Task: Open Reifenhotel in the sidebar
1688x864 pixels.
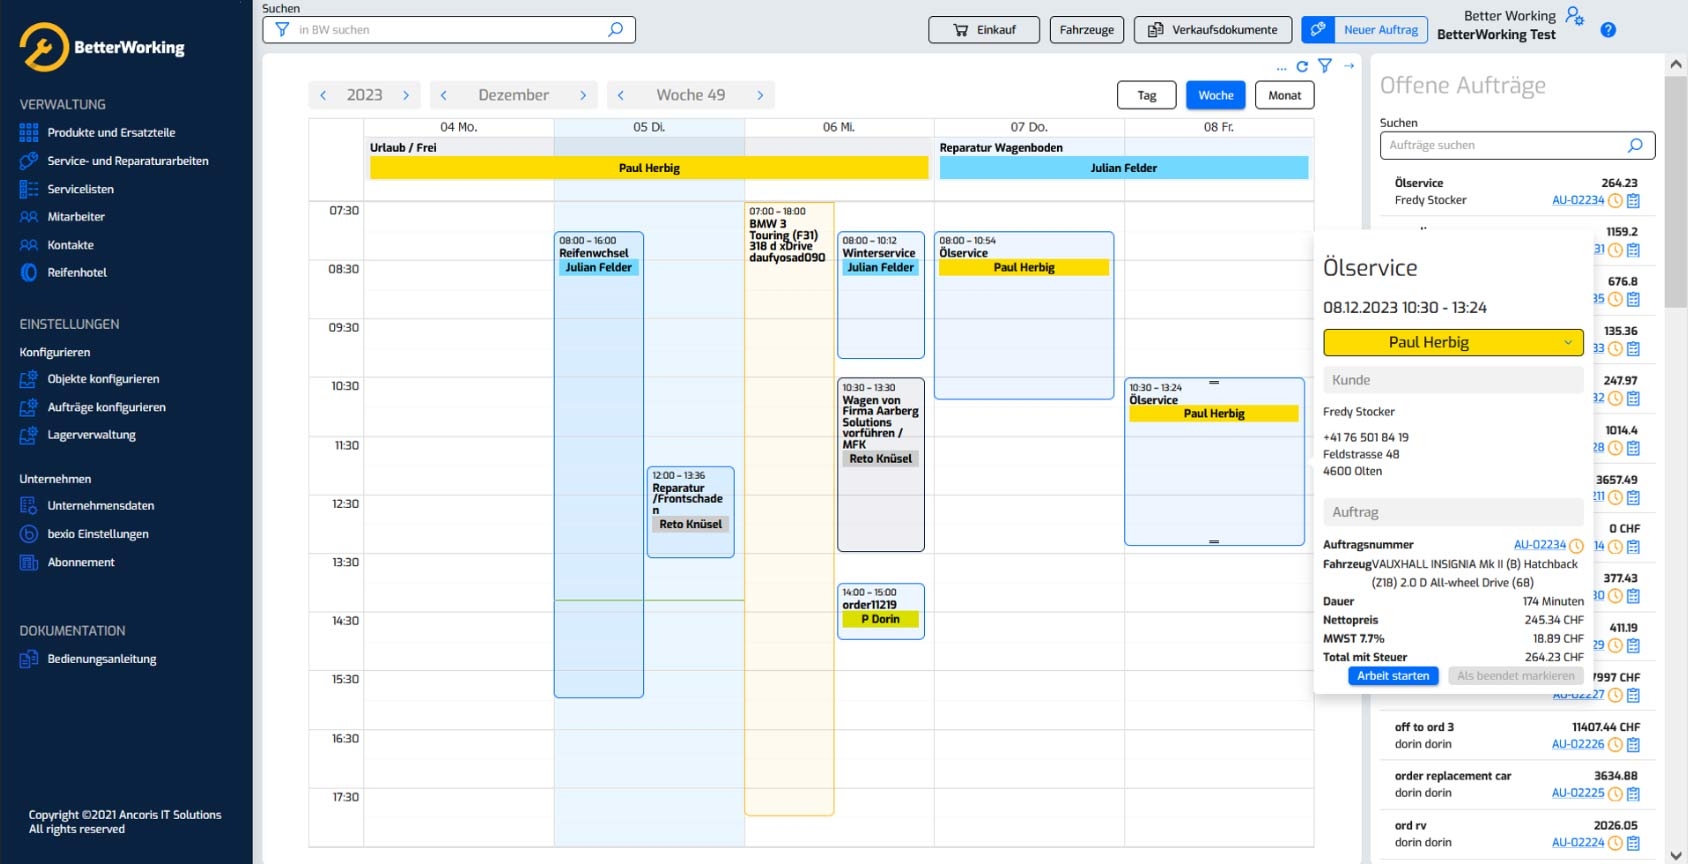Action: [x=77, y=272]
